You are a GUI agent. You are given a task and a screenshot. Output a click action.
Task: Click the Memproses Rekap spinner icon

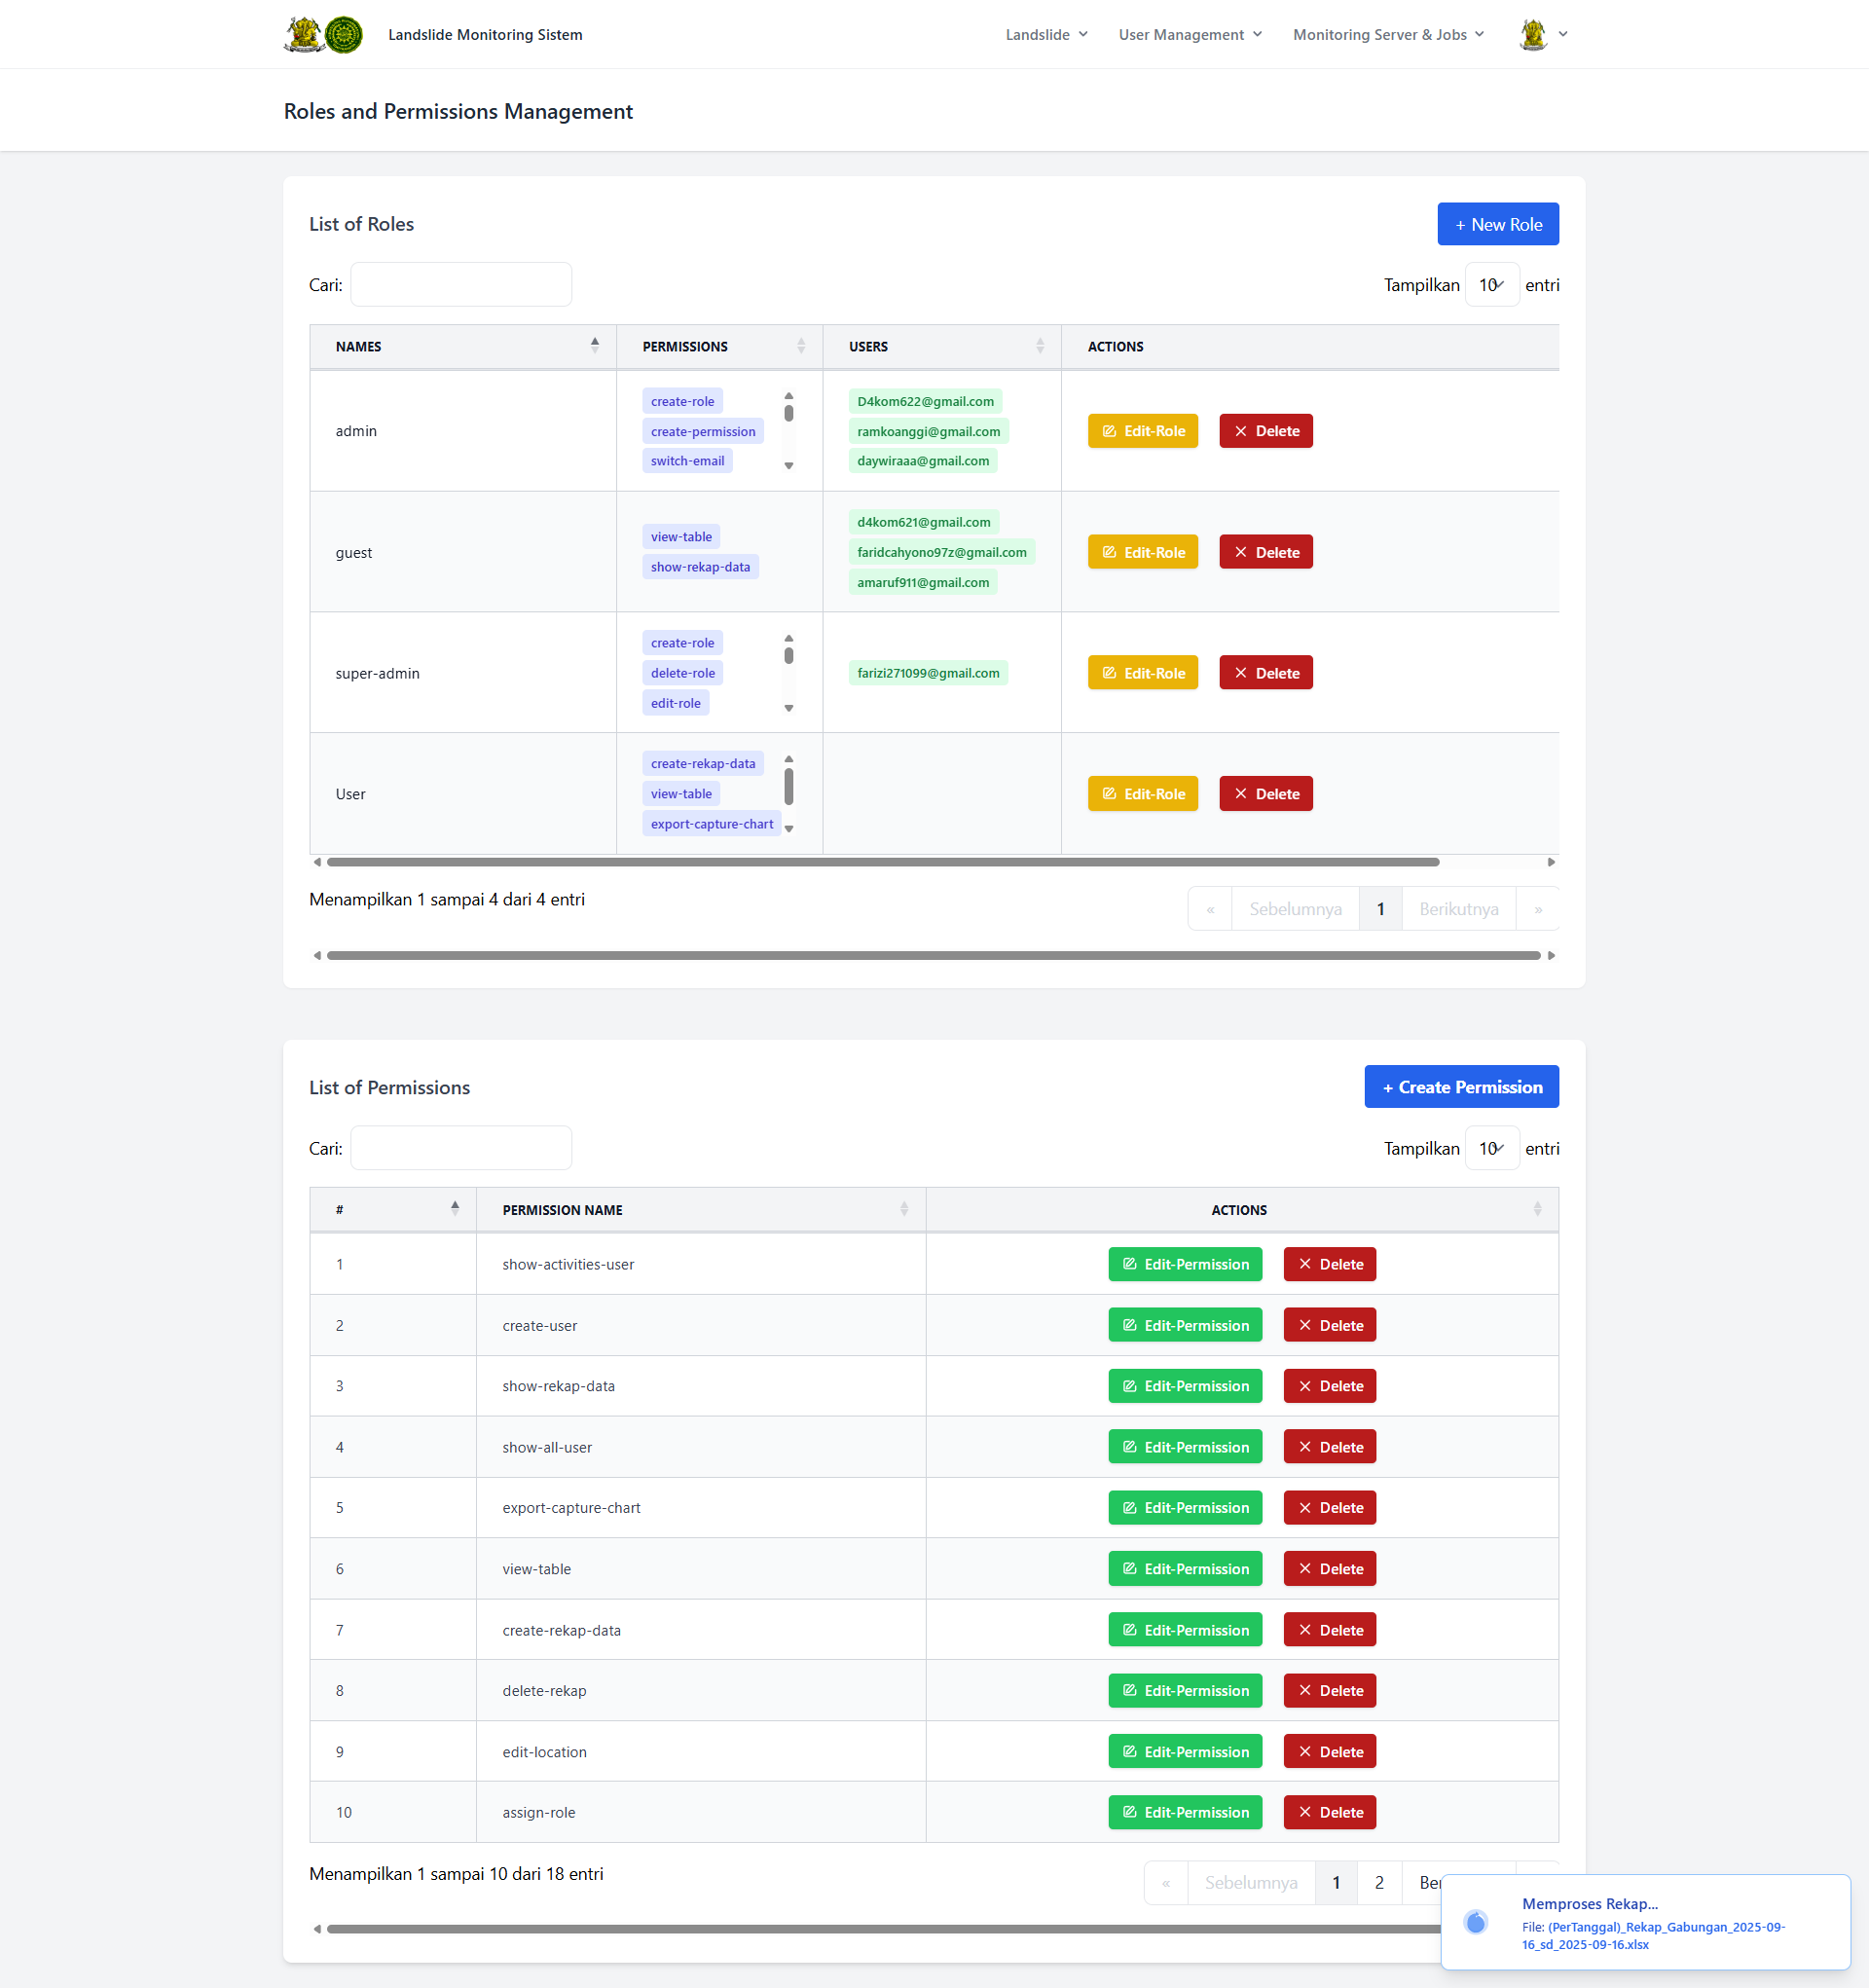[1475, 1921]
